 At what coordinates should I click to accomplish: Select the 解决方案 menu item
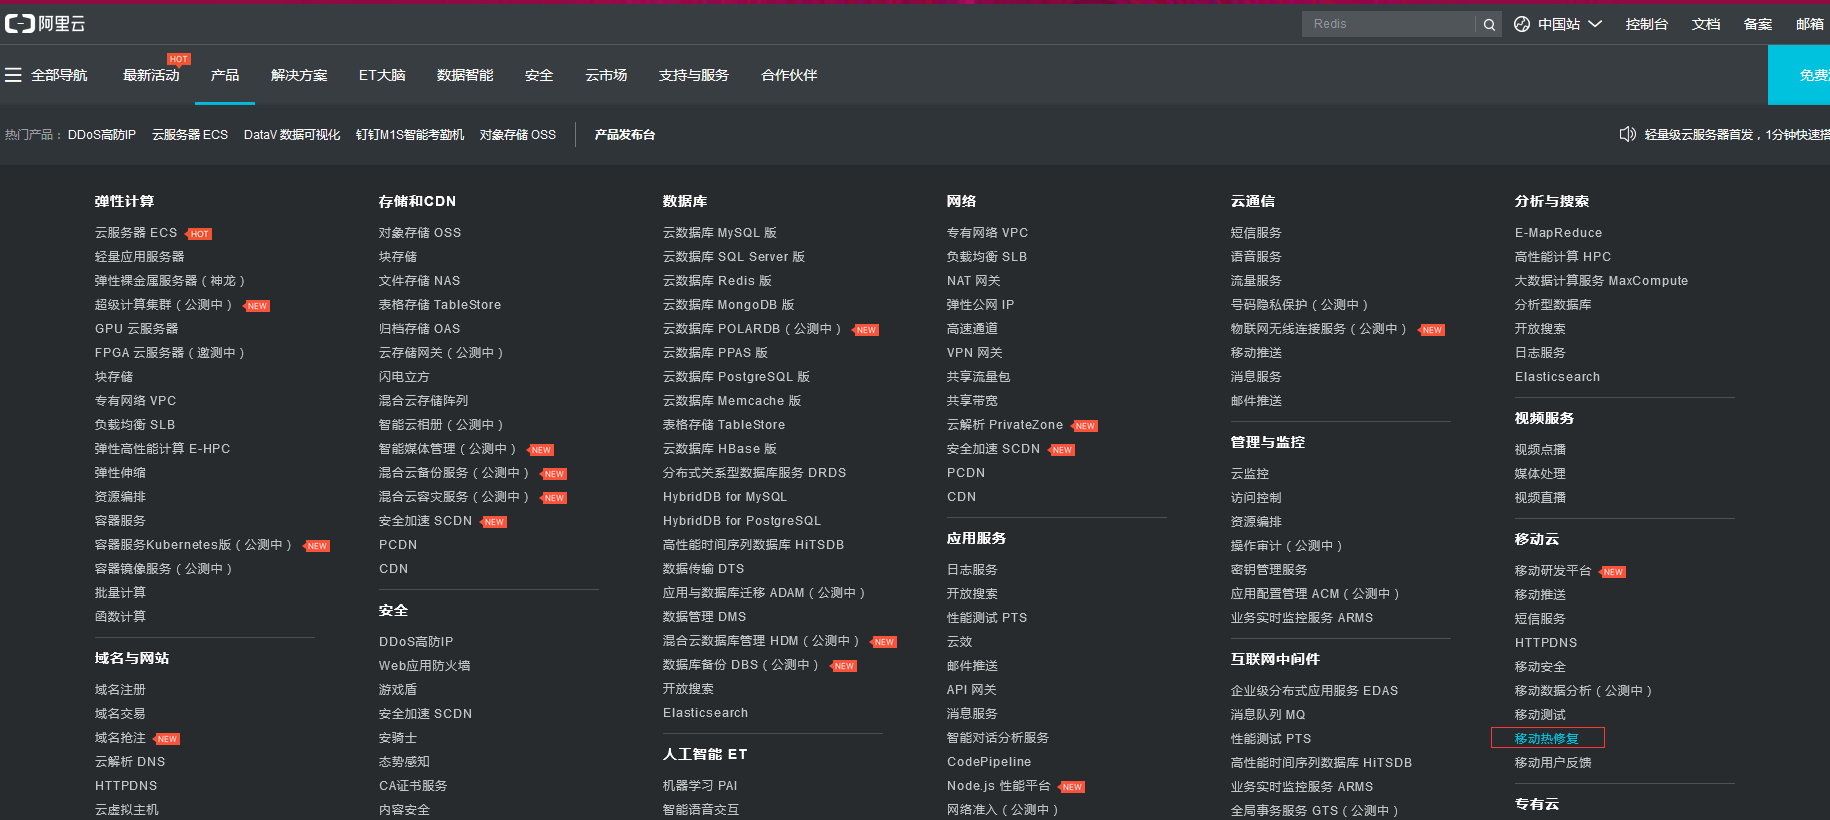[x=299, y=75]
